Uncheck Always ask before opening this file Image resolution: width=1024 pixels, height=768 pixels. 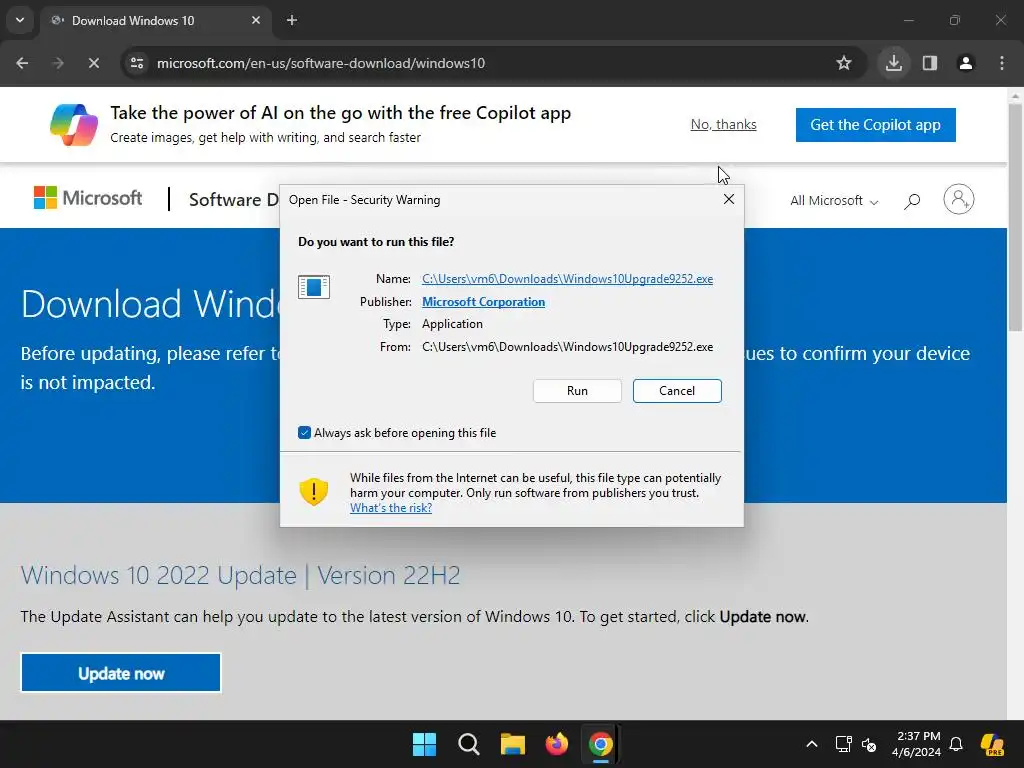[304, 432]
